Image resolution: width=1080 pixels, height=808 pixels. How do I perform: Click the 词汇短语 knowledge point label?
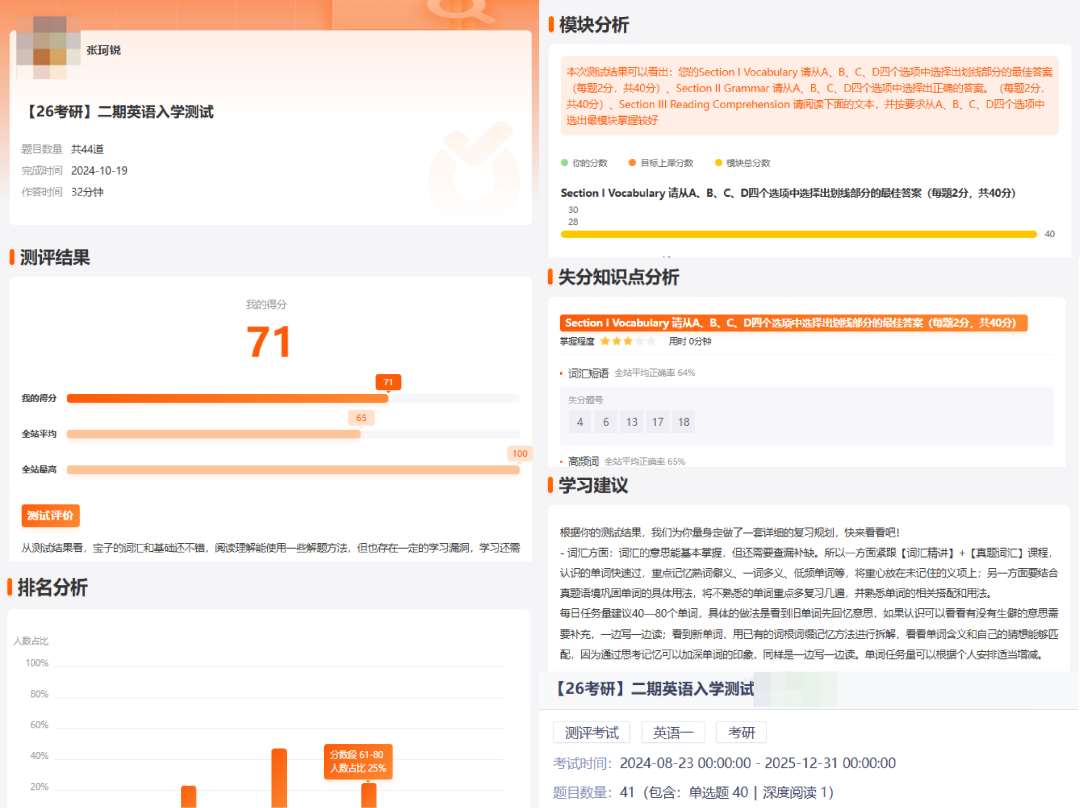(x=588, y=373)
